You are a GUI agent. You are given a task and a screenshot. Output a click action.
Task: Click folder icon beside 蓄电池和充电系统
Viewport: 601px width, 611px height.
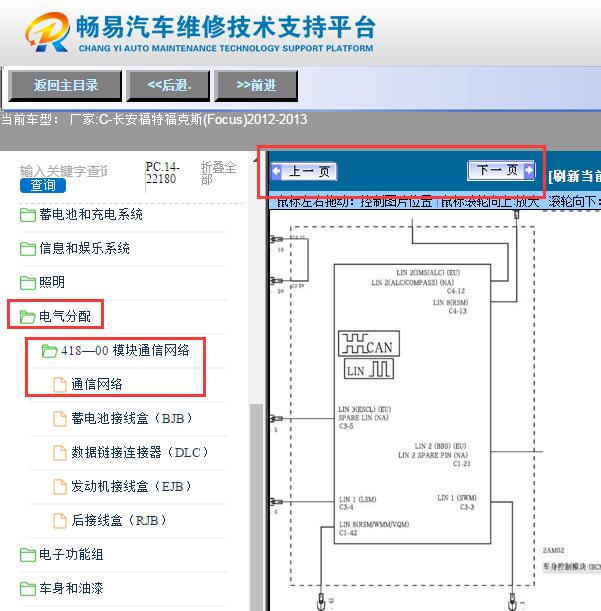click(x=28, y=215)
